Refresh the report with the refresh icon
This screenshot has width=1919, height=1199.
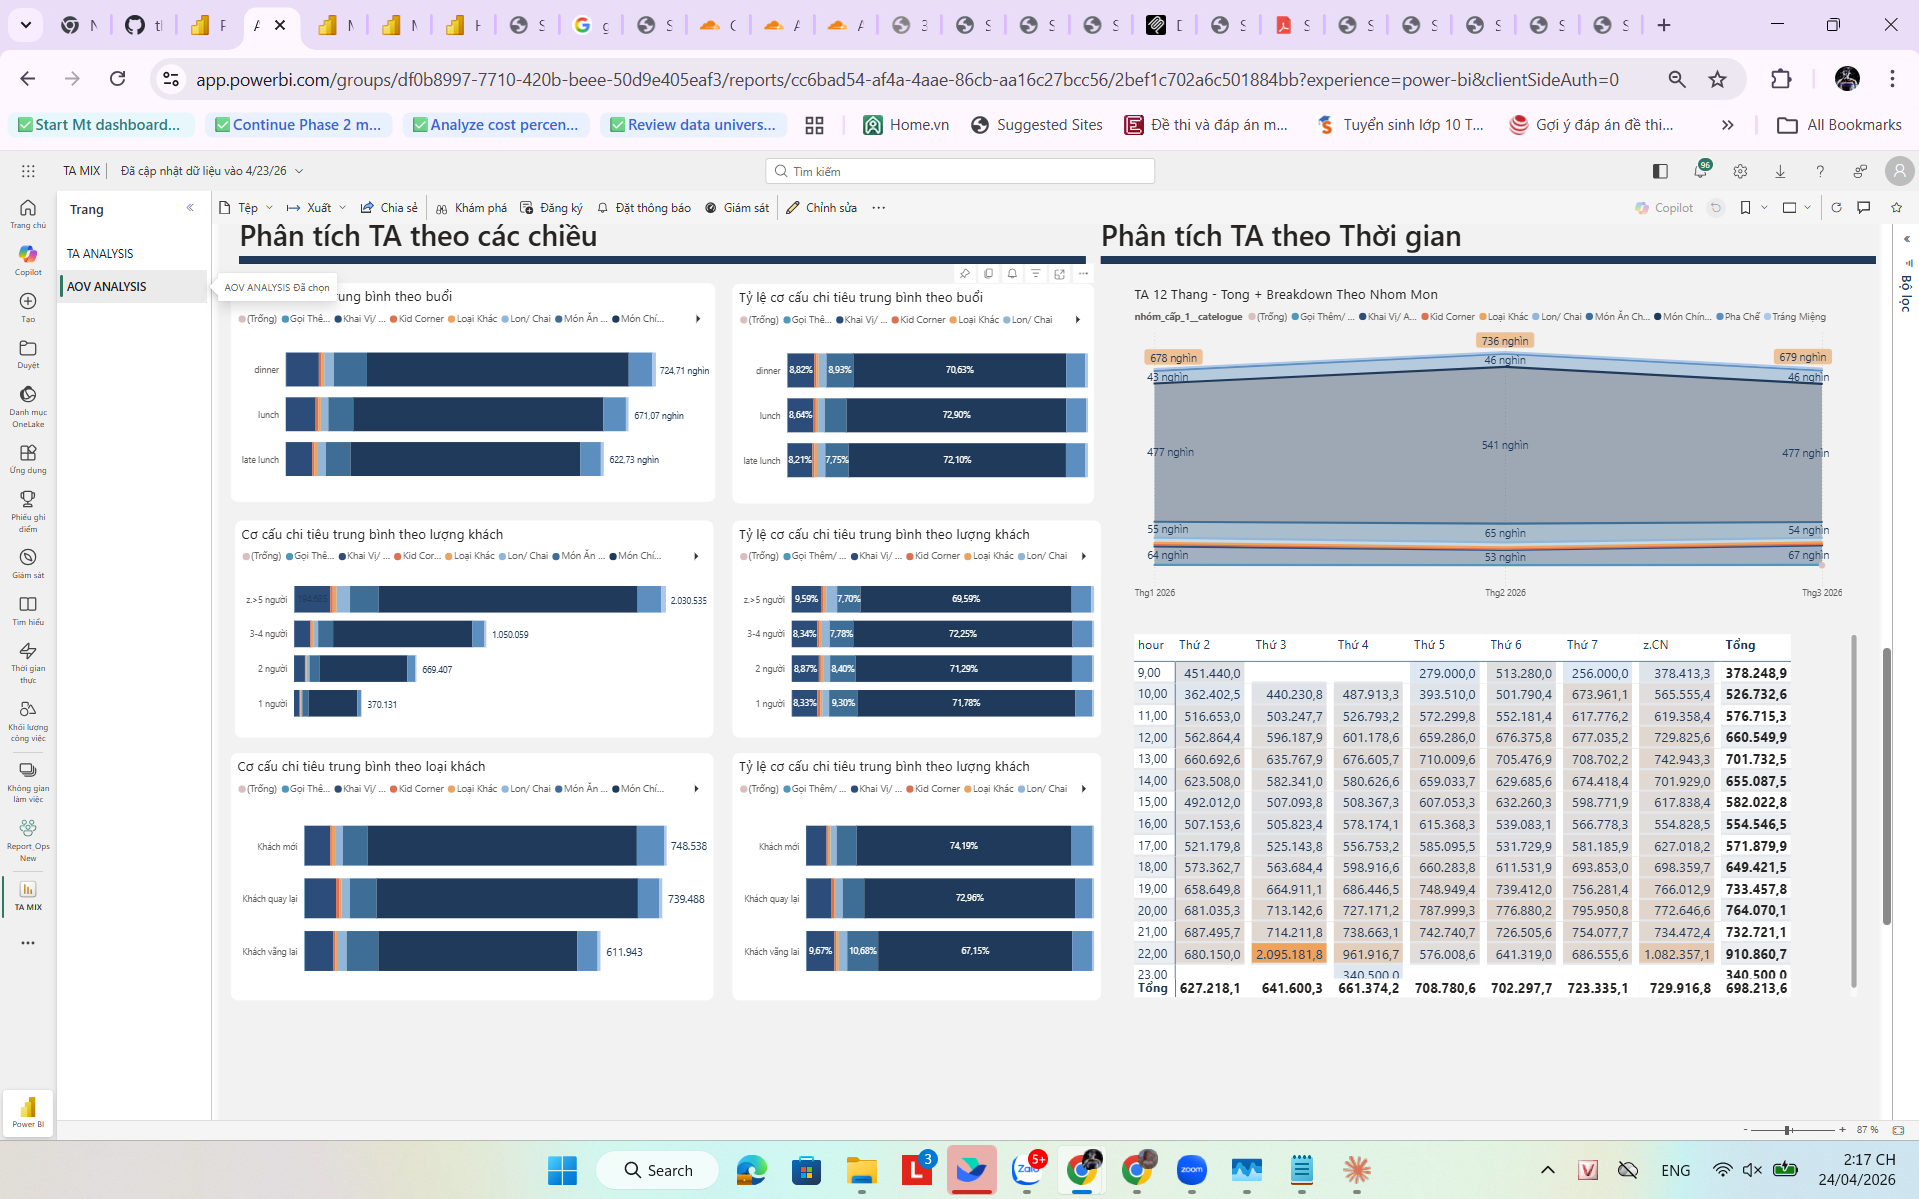(x=1837, y=207)
